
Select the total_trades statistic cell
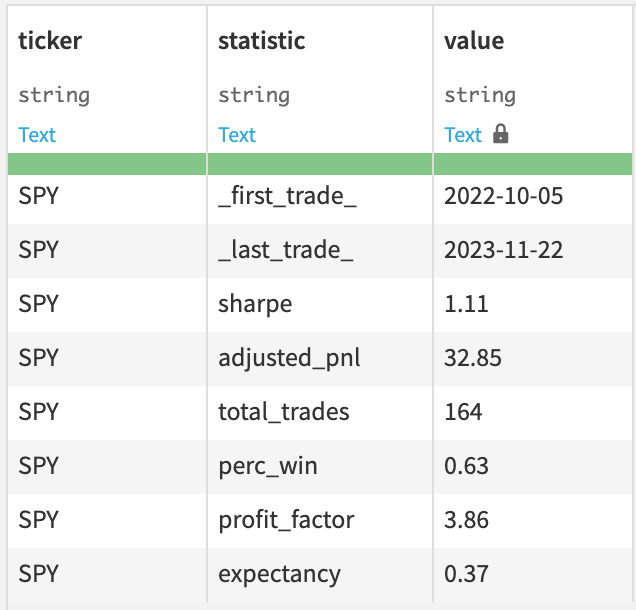pyautogui.click(x=284, y=412)
